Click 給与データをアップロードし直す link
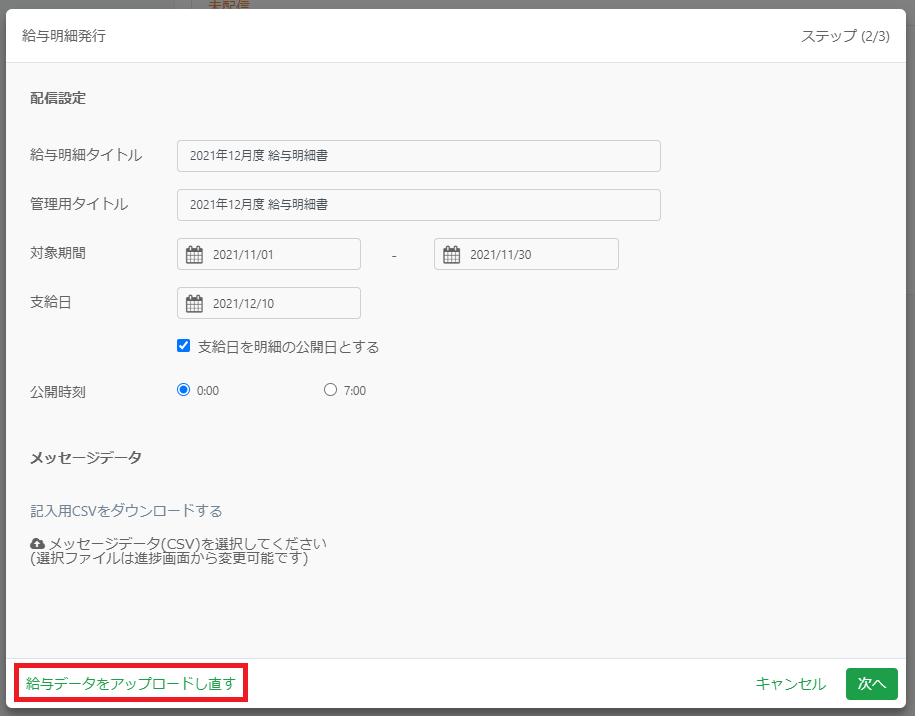The image size is (915, 716). pos(131,683)
